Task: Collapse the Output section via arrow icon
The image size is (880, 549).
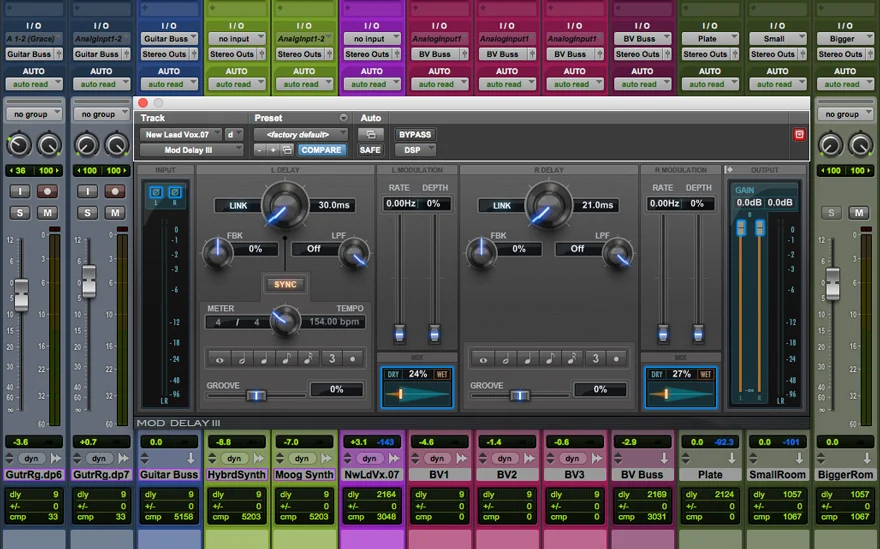Action: [729, 170]
